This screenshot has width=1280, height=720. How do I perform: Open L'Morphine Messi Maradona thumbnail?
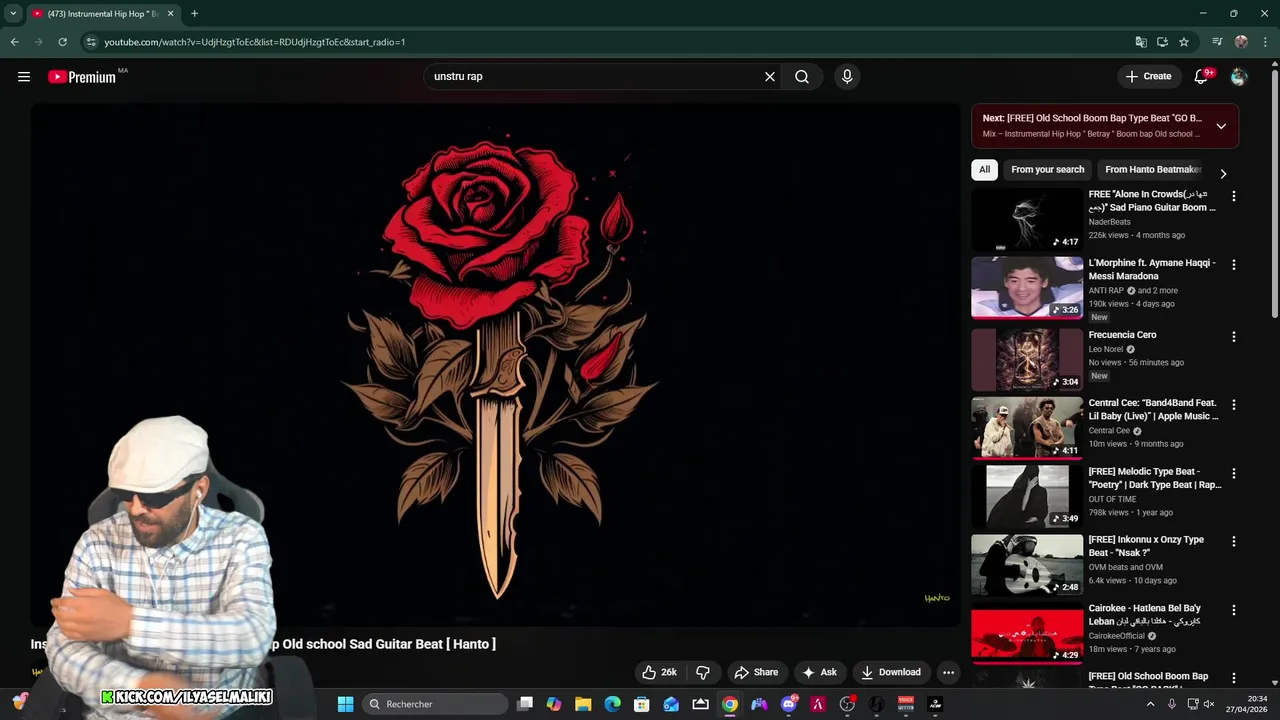(1027, 288)
